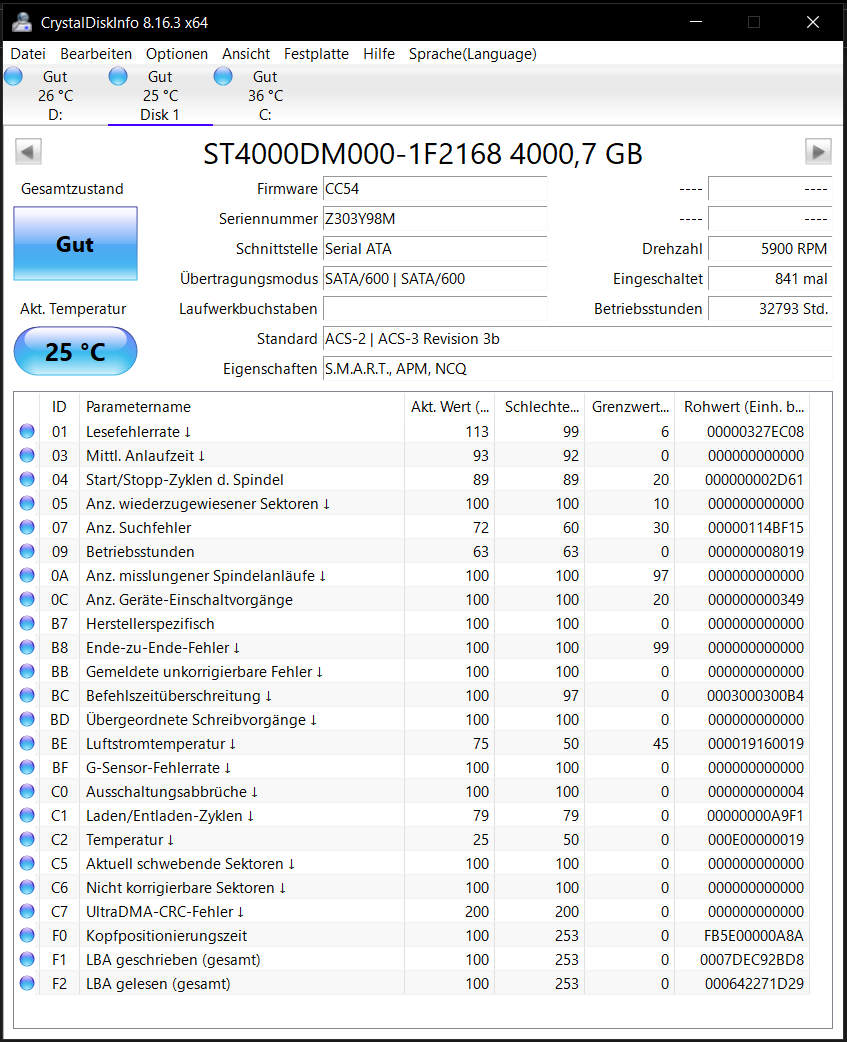Click the Grenzwert column header
This screenshot has width=847, height=1042.
click(630, 407)
